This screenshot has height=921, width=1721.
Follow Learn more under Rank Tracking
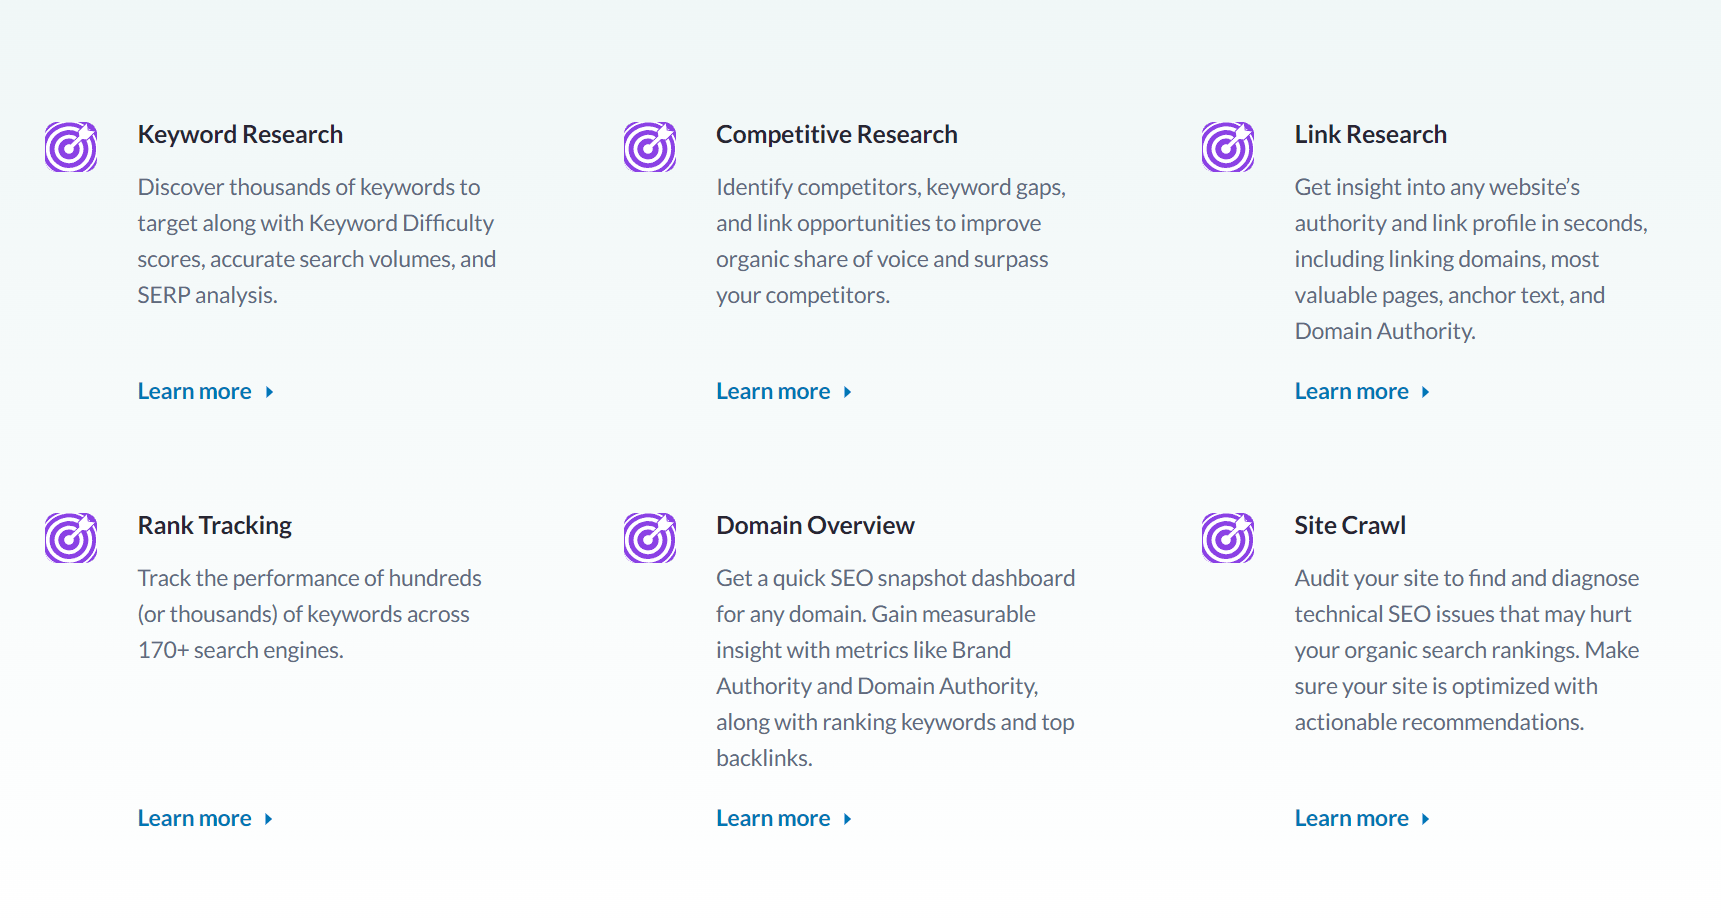206,819
